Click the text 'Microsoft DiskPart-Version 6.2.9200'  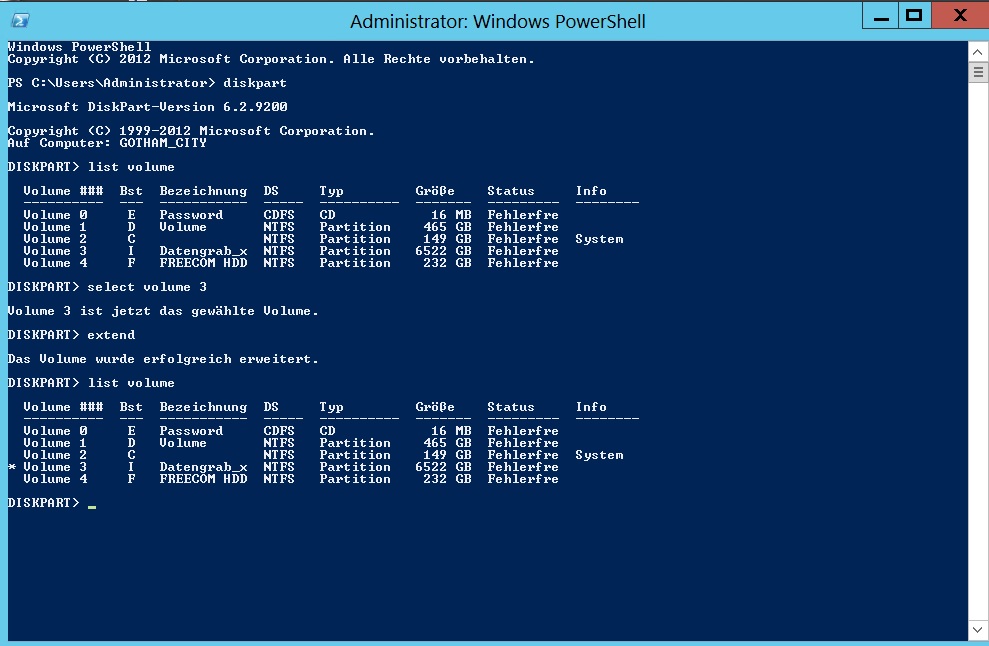coord(148,107)
